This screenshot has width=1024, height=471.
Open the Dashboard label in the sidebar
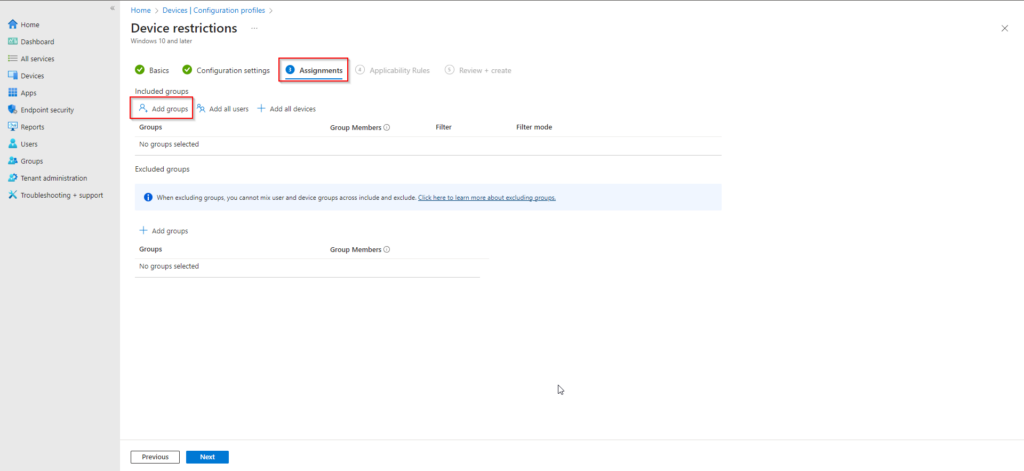[38, 42]
